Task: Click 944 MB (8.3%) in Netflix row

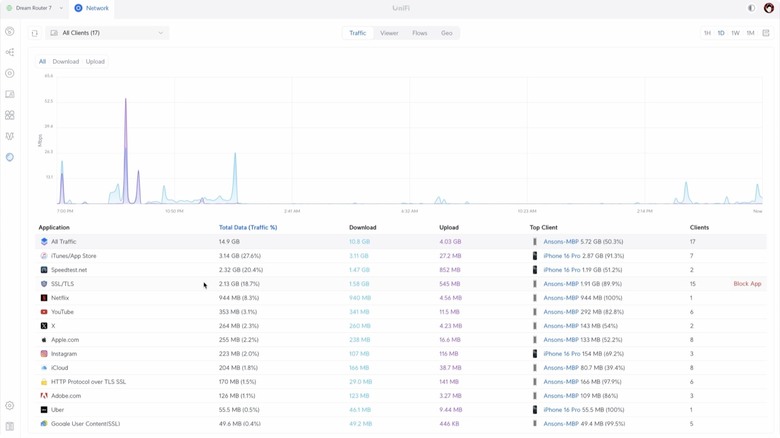Action: (239, 298)
